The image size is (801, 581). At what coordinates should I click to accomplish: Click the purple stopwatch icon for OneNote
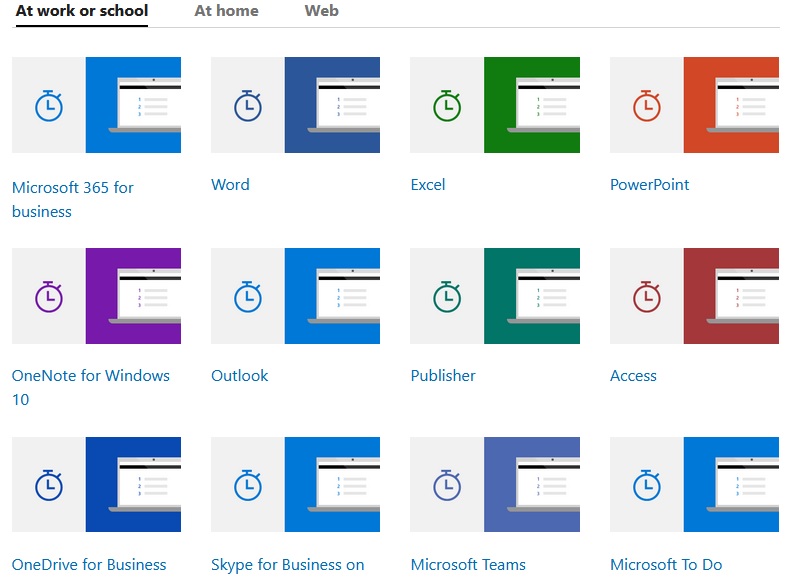click(49, 296)
